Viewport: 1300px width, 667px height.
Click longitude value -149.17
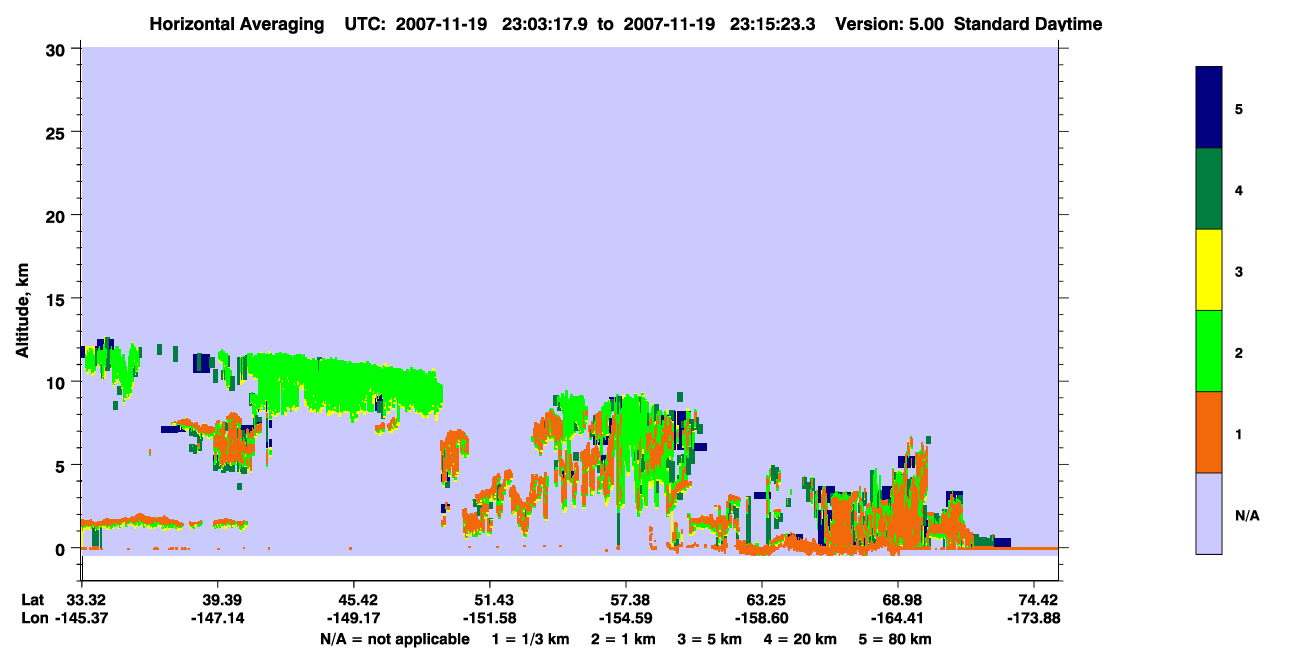354,619
